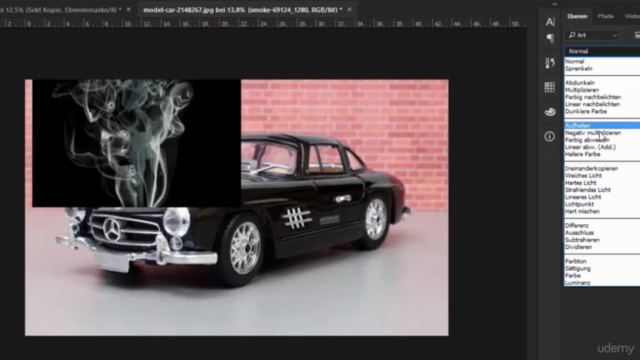Switch to the Pfade tab
Screen dimensions: 640x360
606,16
